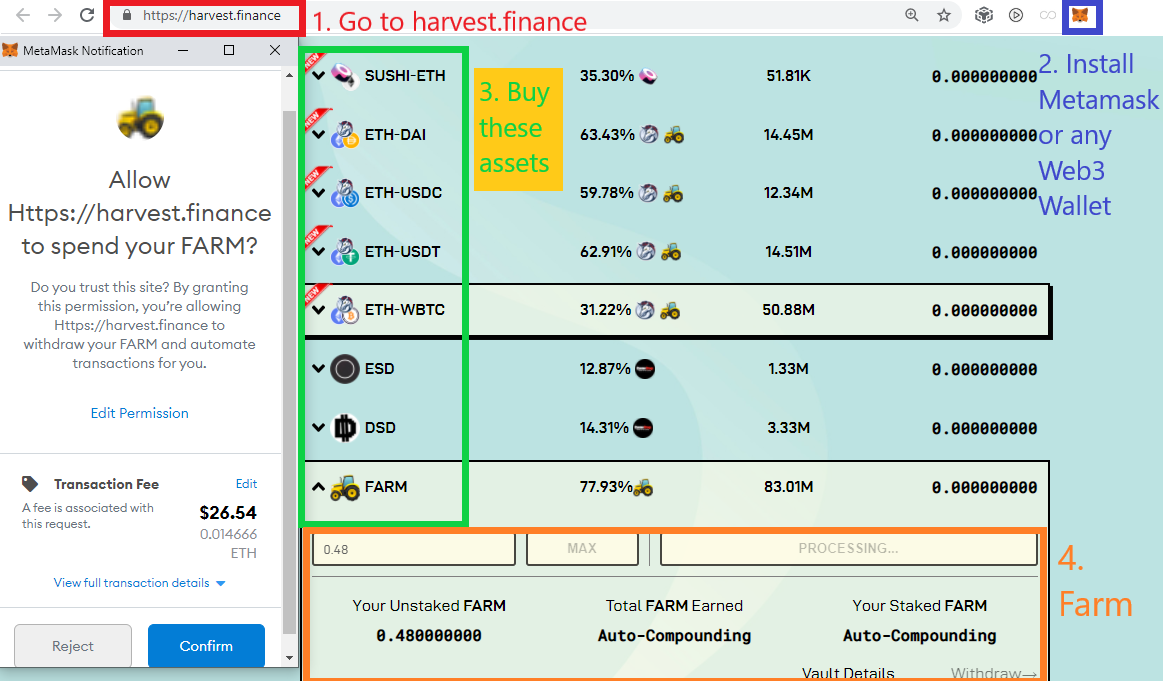
Task: Click the 83.01M value in FARM row
Action: pyautogui.click(x=788, y=487)
